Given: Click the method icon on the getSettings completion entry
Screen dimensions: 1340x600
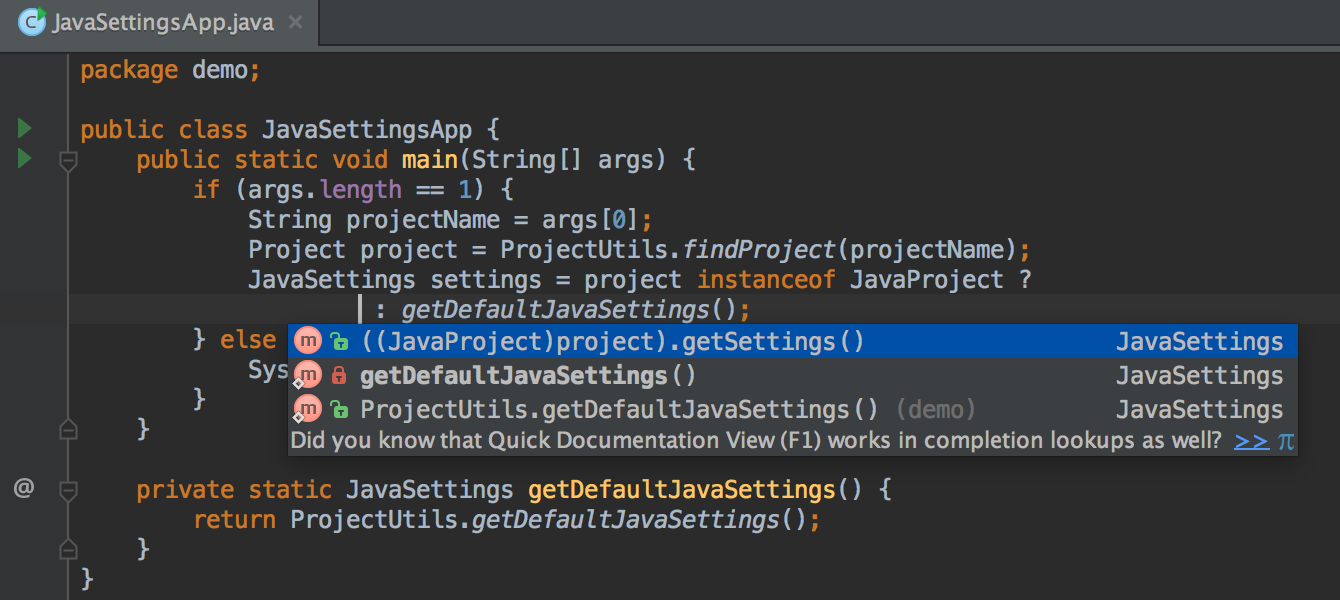Looking at the screenshot, I should click(x=308, y=341).
